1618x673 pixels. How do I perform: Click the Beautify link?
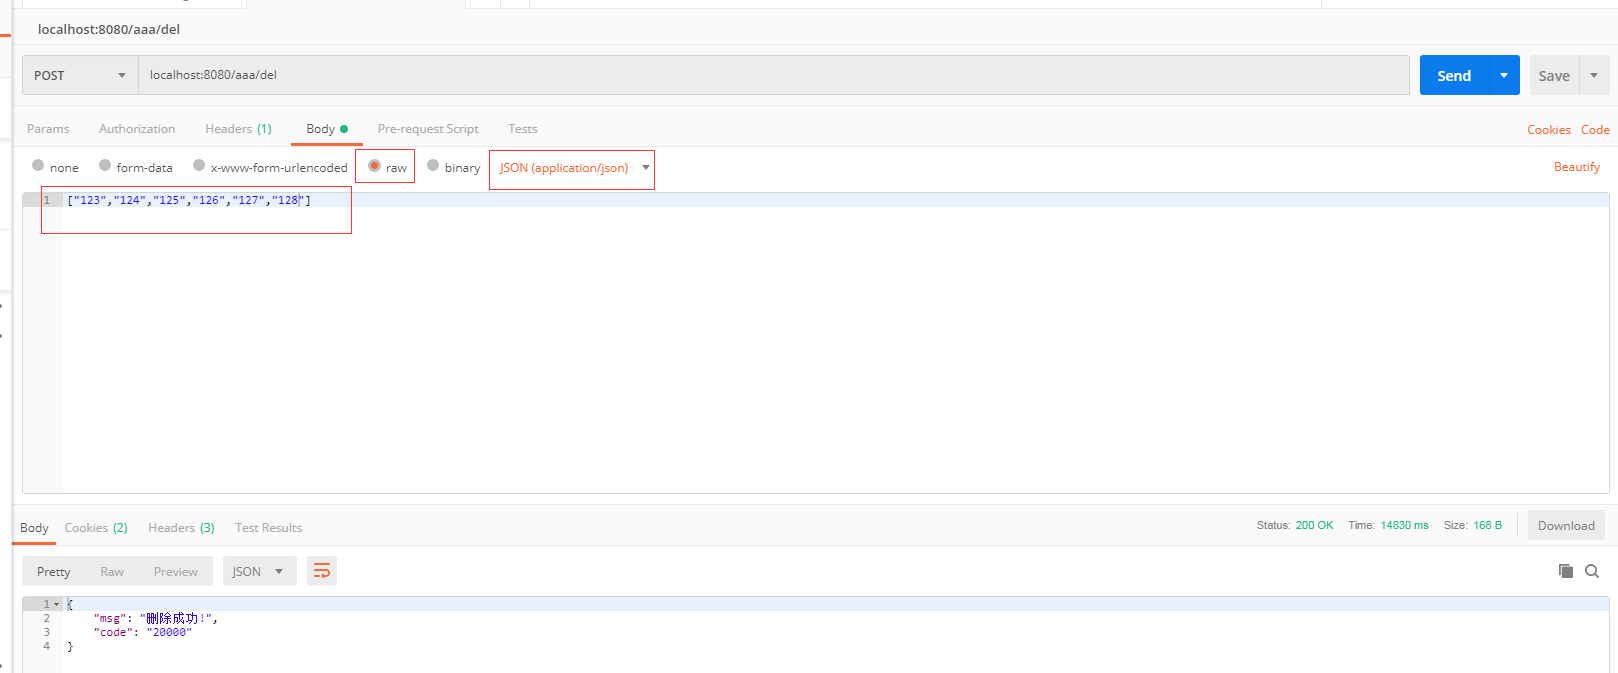pyautogui.click(x=1576, y=167)
